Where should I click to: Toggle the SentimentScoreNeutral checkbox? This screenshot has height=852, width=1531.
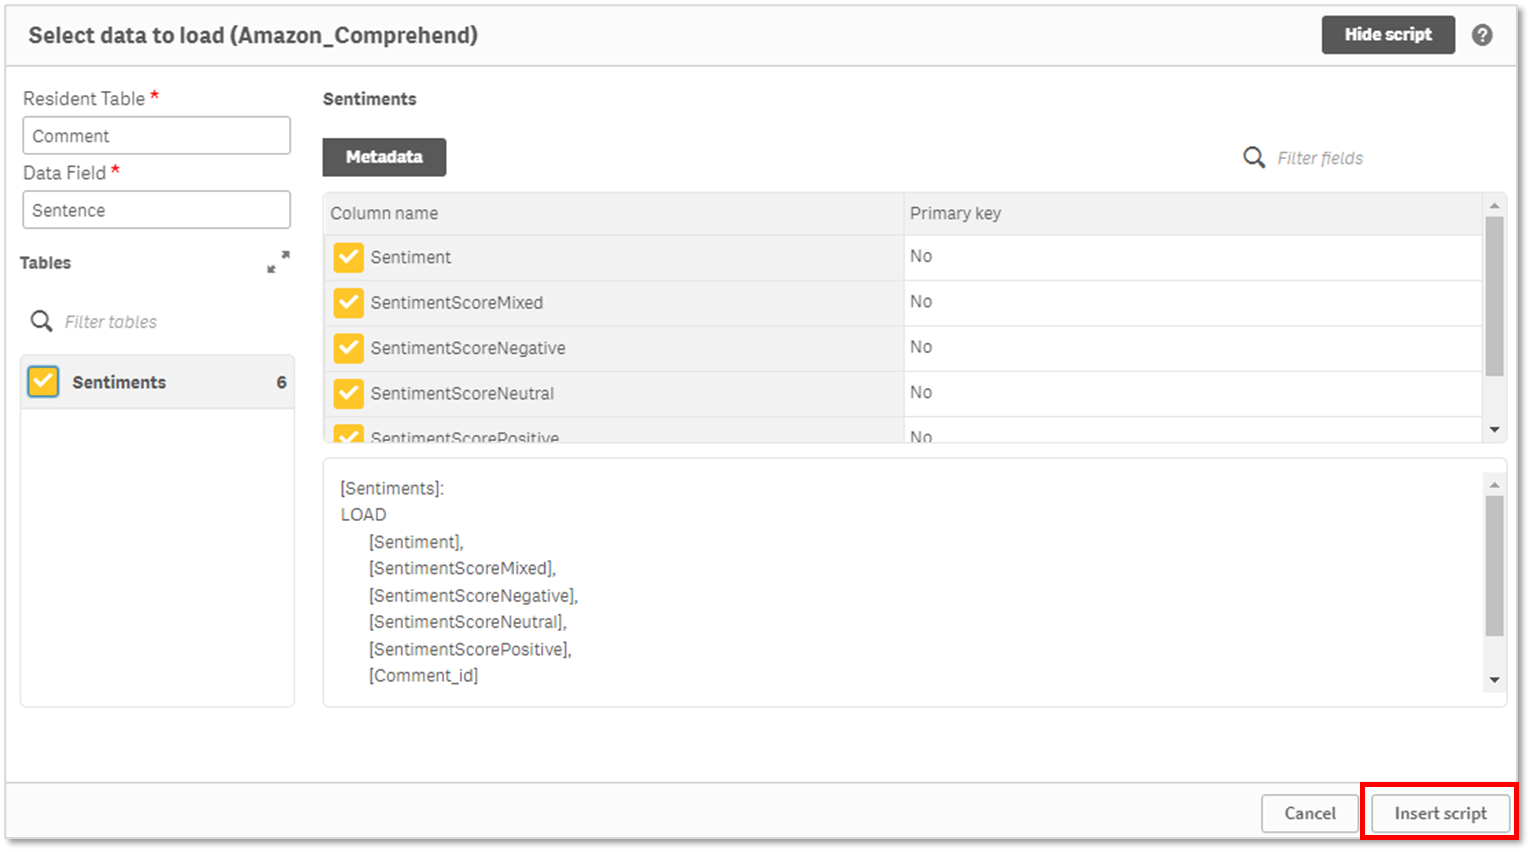(348, 393)
